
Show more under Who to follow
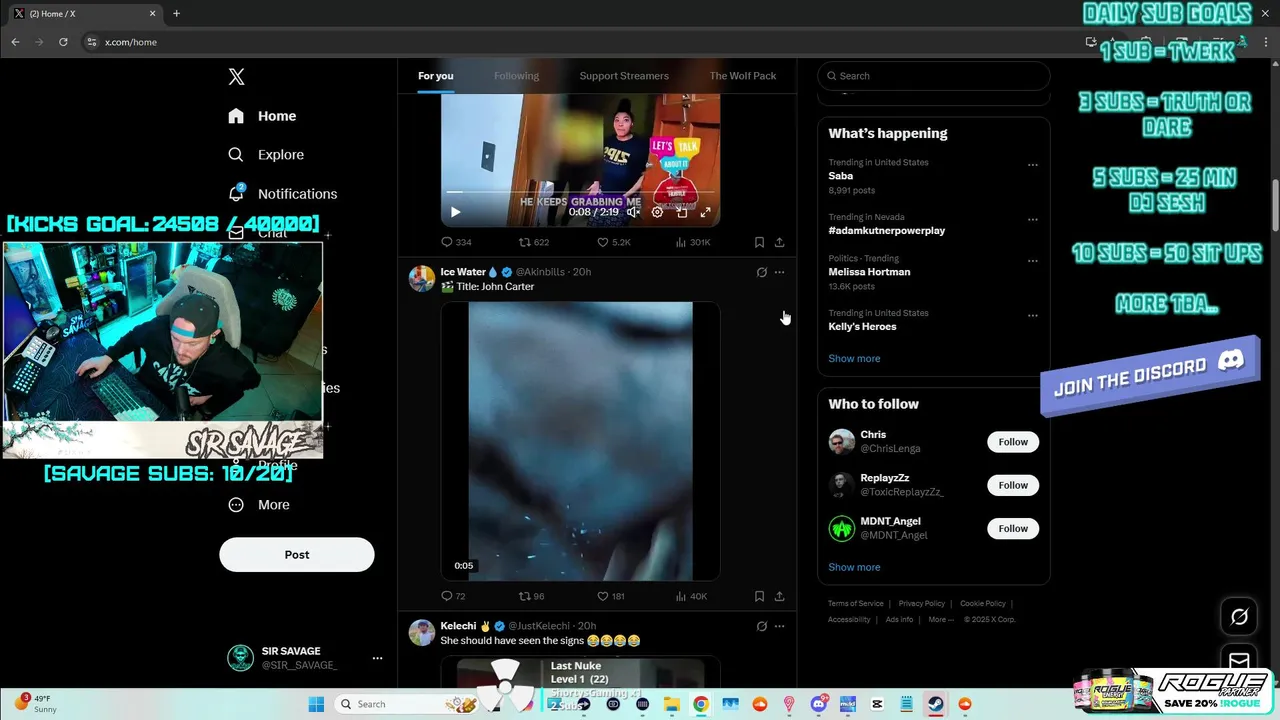point(854,567)
